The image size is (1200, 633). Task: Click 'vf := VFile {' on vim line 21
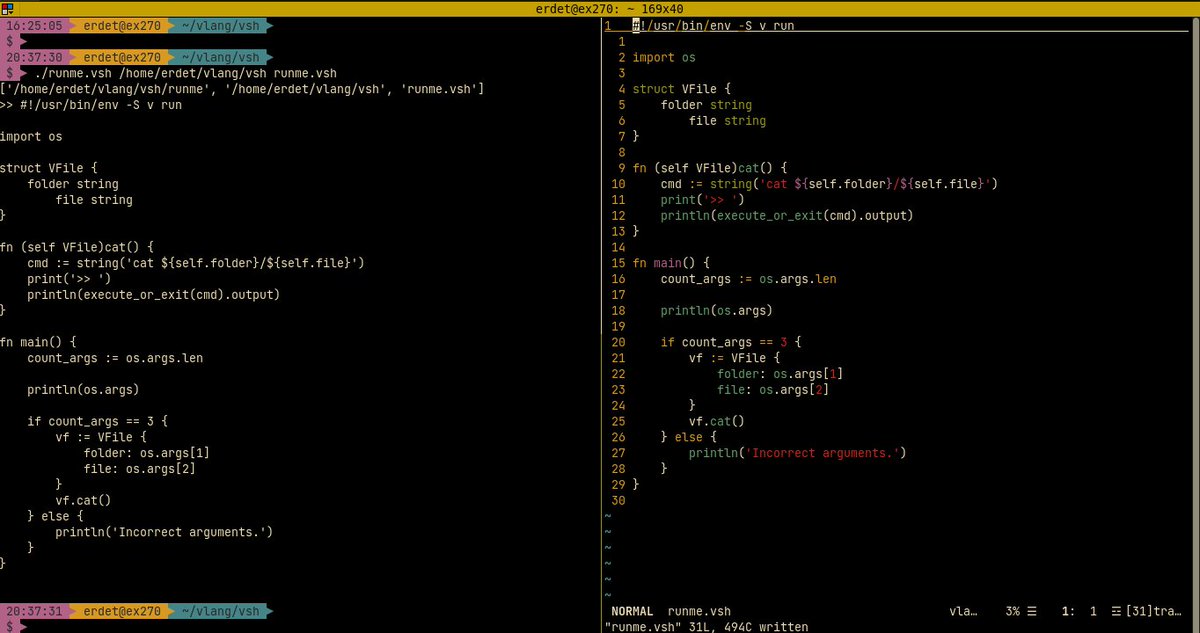[734, 358]
